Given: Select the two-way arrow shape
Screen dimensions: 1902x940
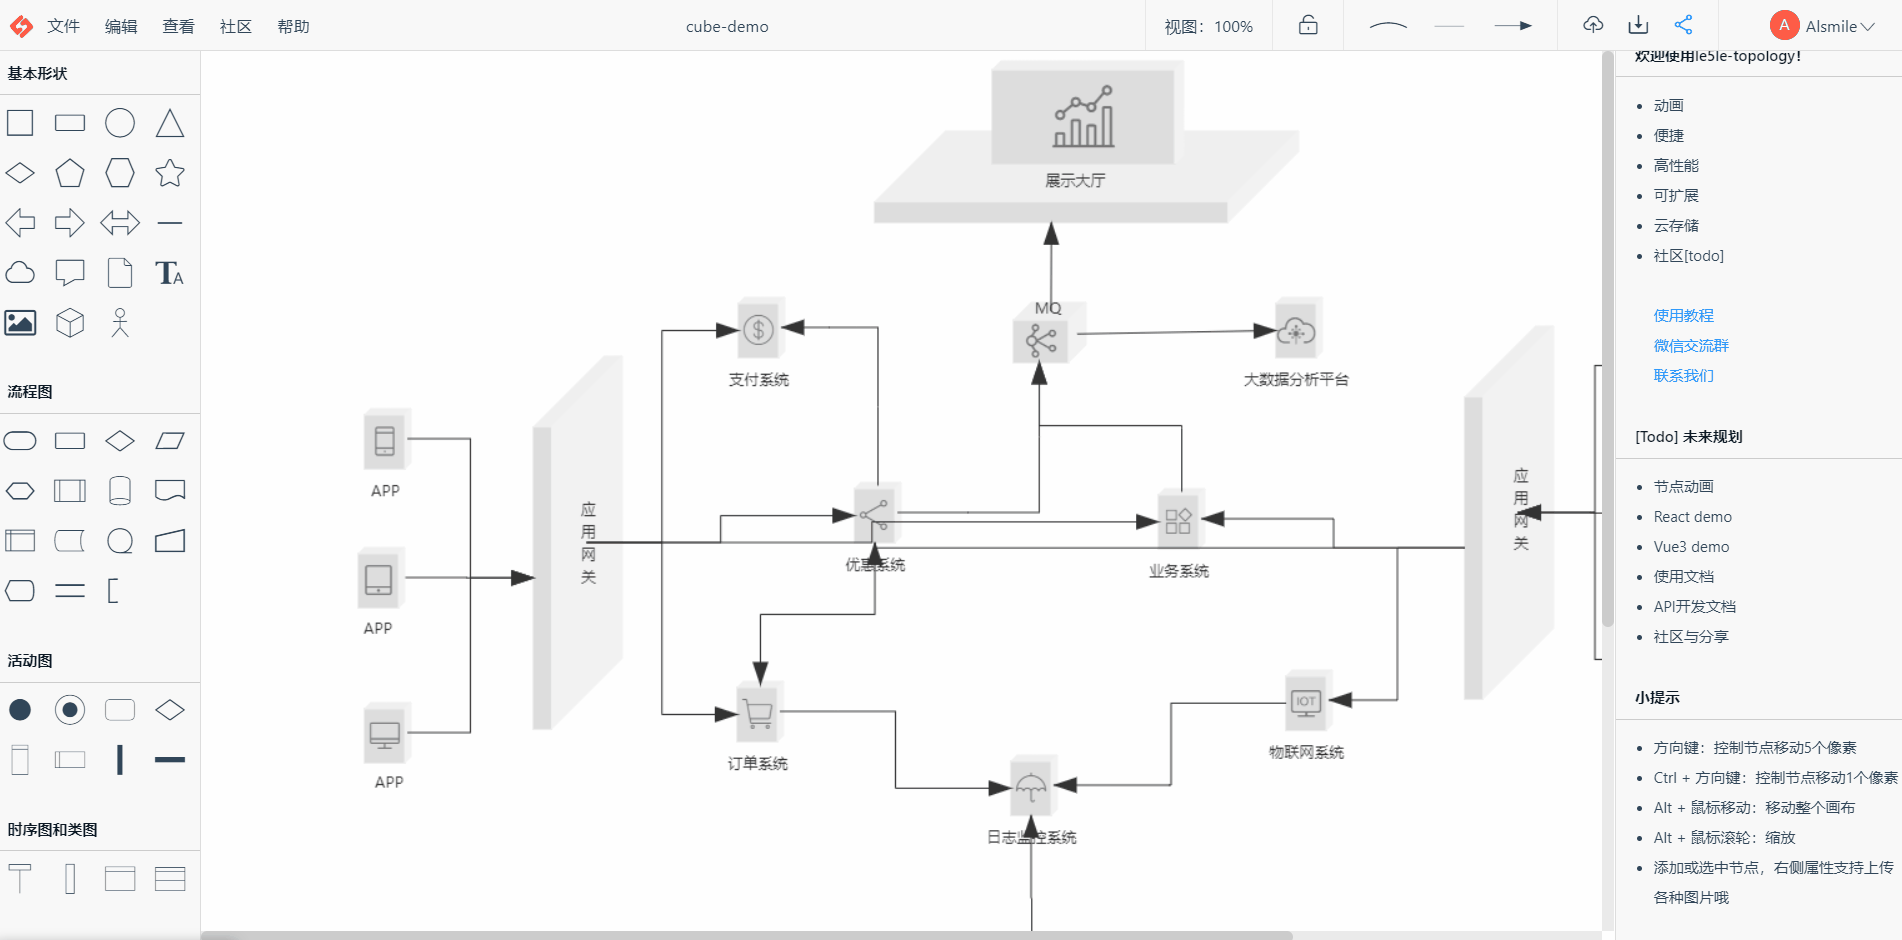Looking at the screenshot, I should click(120, 222).
